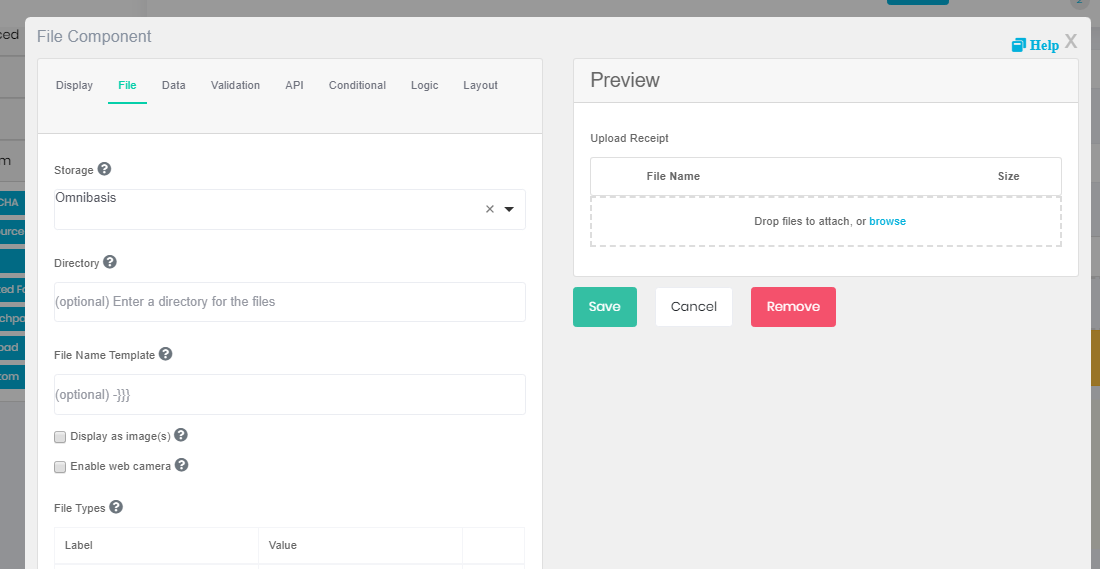
Task: Select the Layout tab
Action: click(x=480, y=86)
